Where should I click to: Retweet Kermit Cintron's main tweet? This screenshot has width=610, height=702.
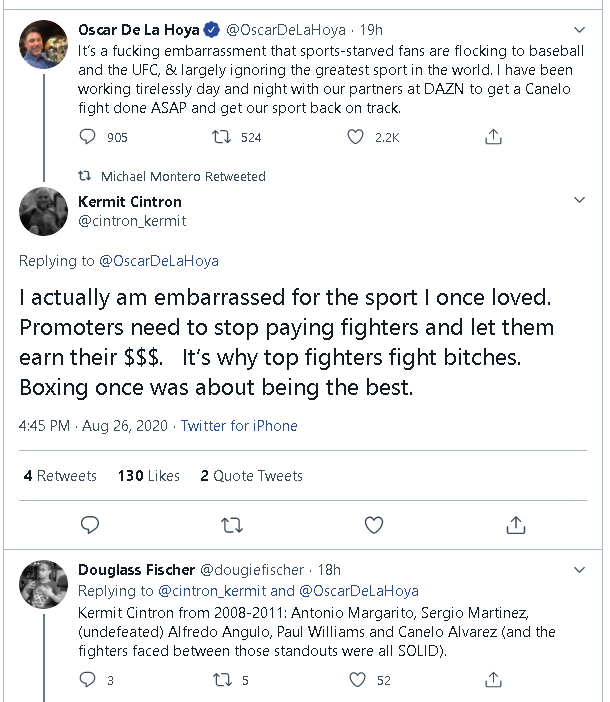(x=231, y=524)
